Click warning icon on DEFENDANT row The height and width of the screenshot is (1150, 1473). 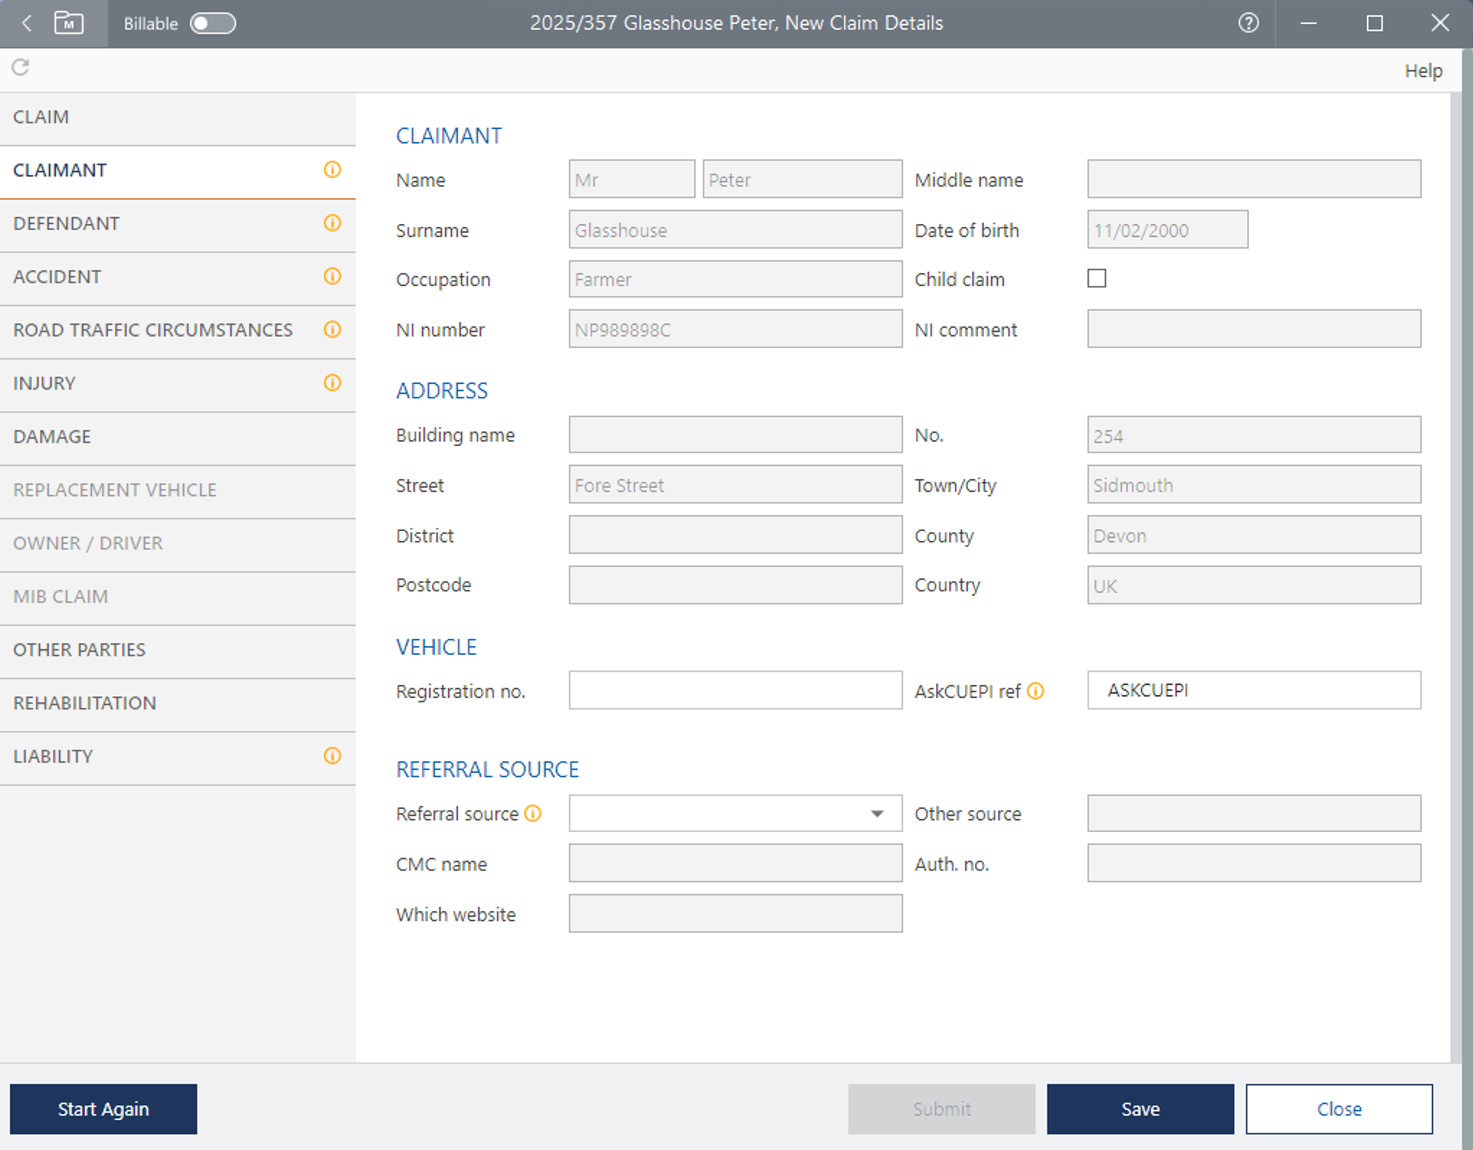coord(332,223)
